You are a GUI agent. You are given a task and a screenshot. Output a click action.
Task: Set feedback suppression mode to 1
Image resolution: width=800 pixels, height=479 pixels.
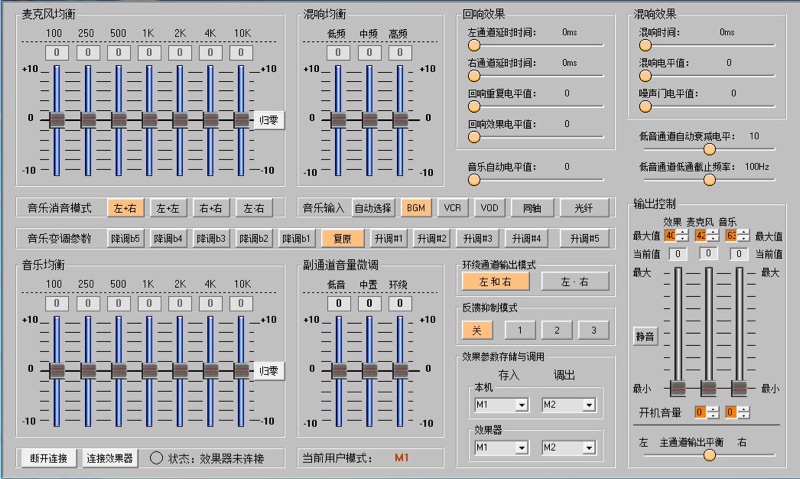coord(520,330)
